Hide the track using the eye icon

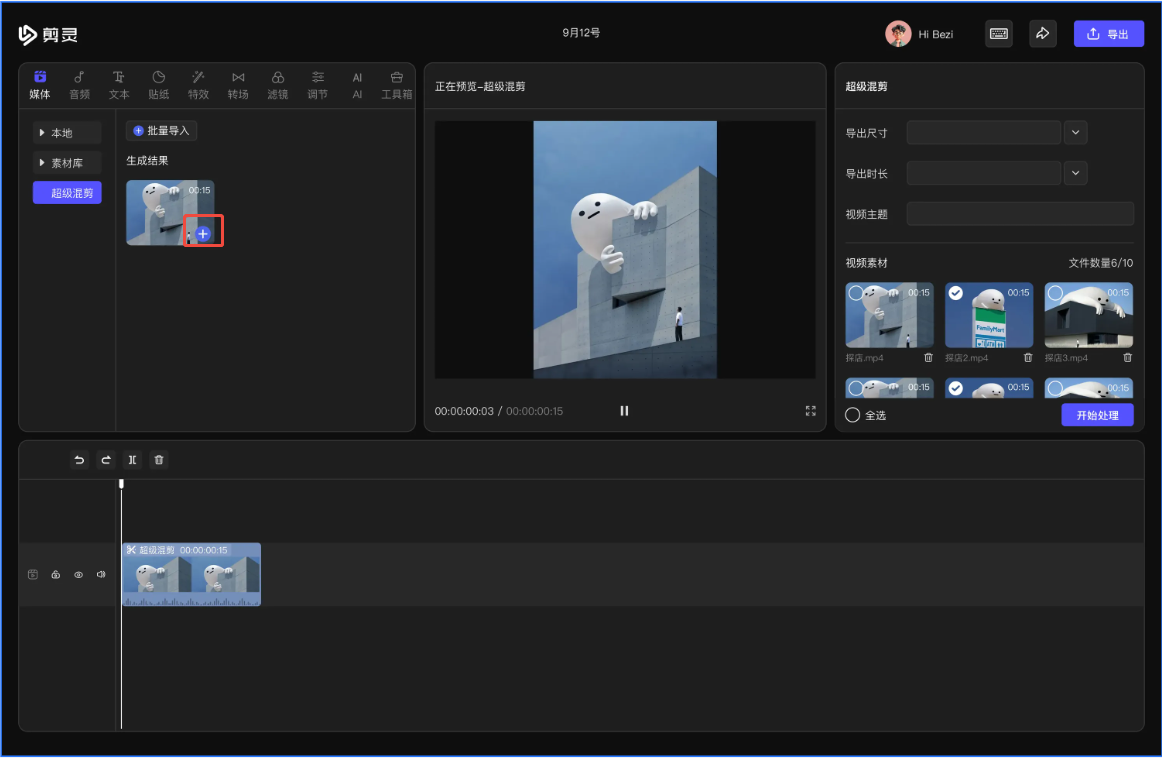(78, 575)
